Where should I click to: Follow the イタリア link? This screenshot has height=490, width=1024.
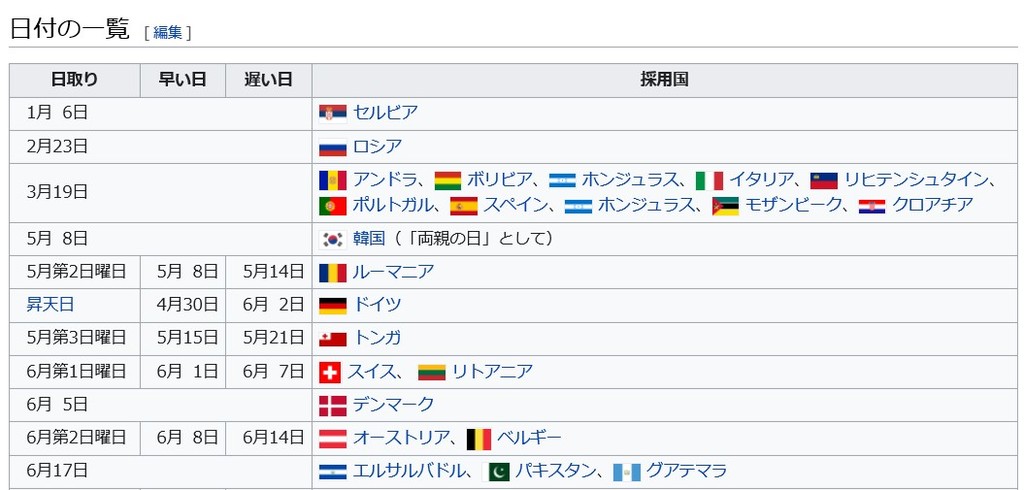pyautogui.click(x=761, y=179)
